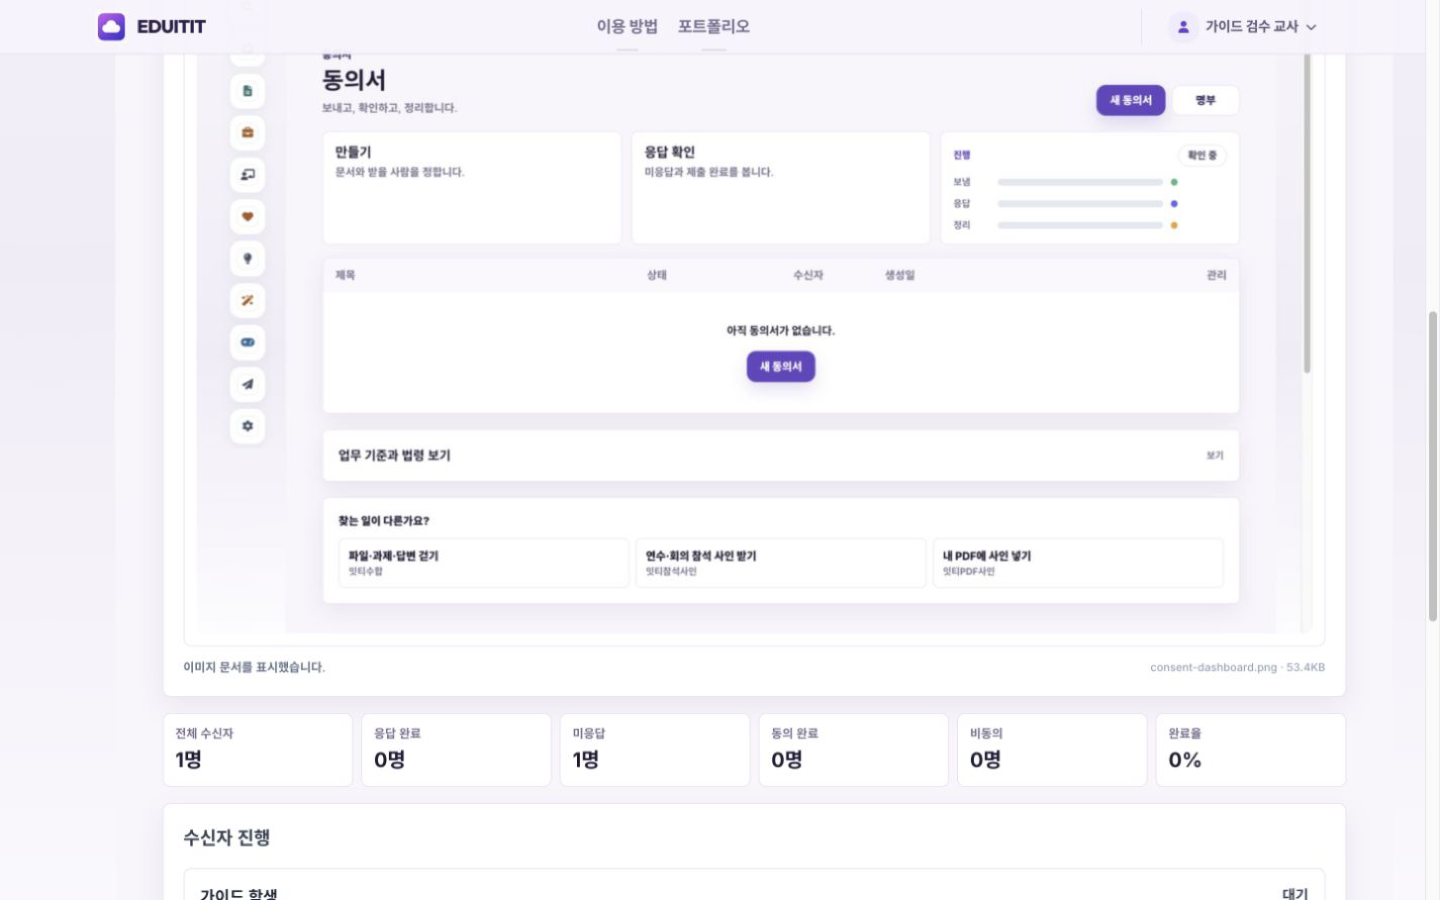Click the 전체 수신자 1명 stat card
This screenshot has height=900, width=1440.
tap(258, 750)
